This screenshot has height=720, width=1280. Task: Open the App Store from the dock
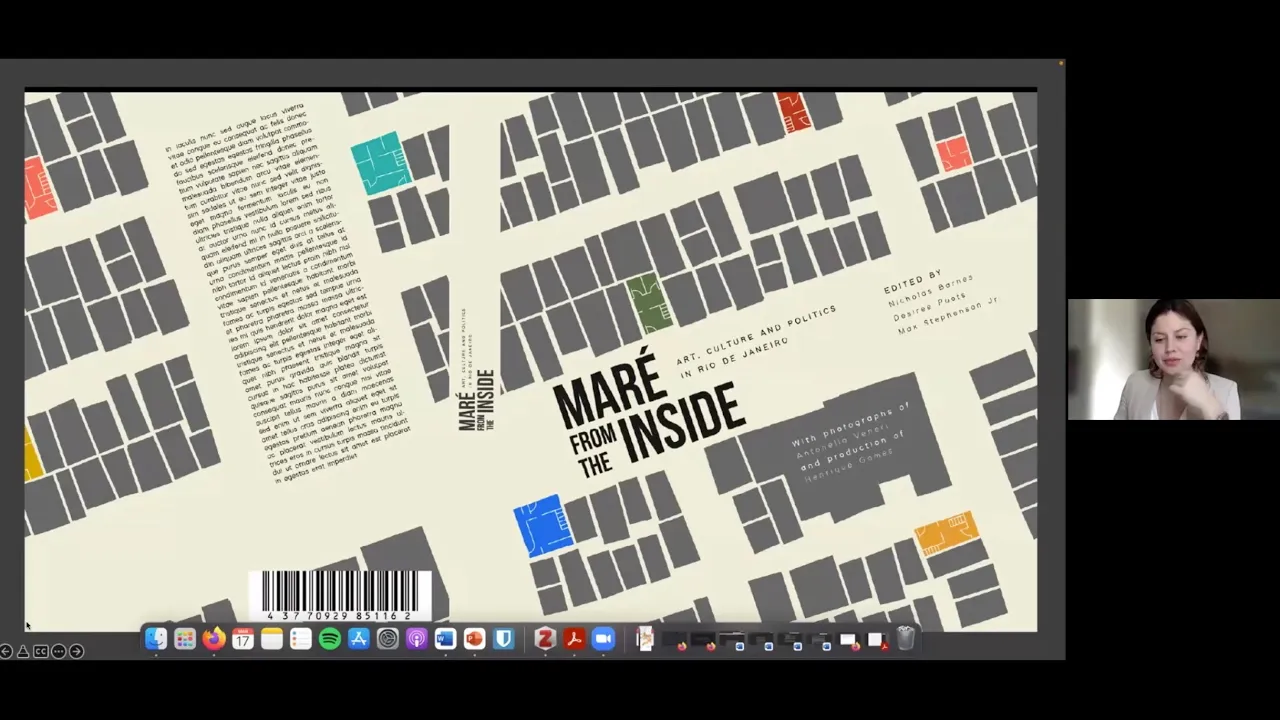(x=359, y=639)
